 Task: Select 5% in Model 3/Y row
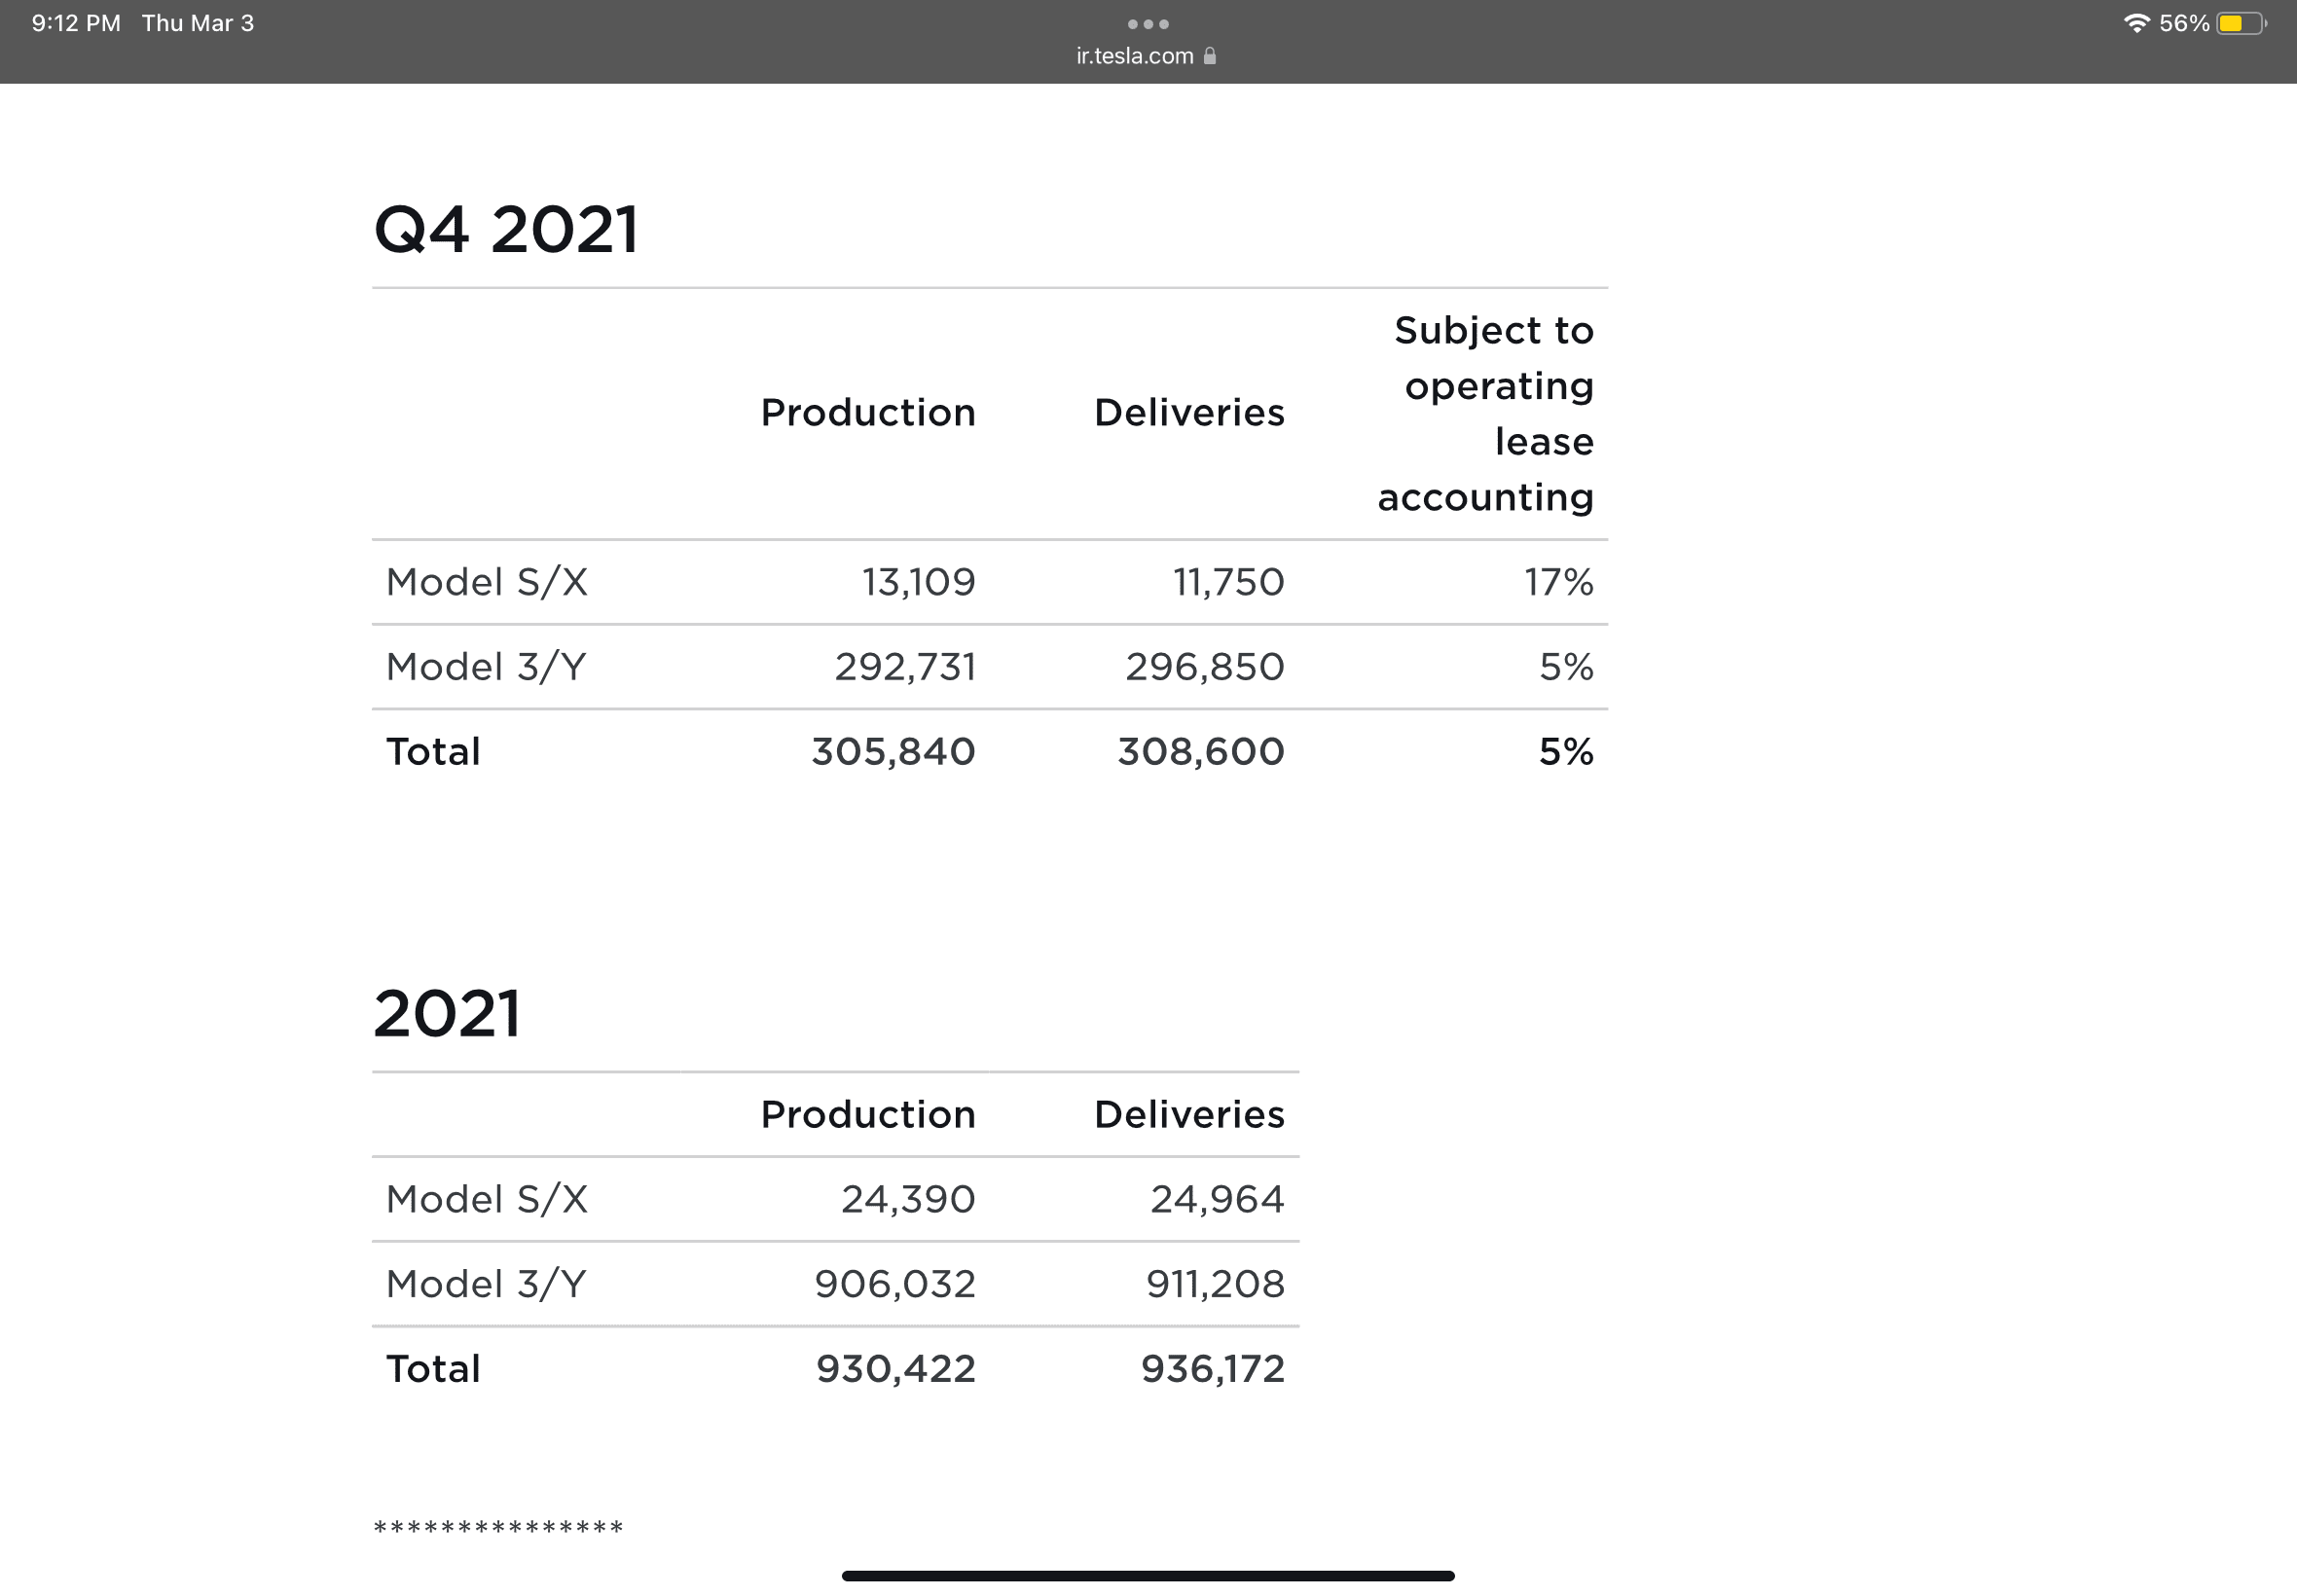(1567, 667)
